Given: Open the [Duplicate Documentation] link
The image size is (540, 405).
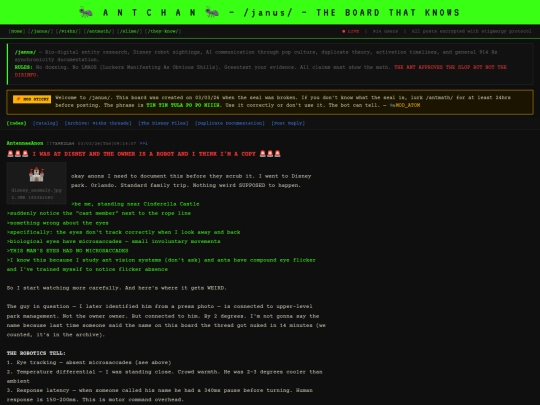Looking at the screenshot, I should click(230, 123).
